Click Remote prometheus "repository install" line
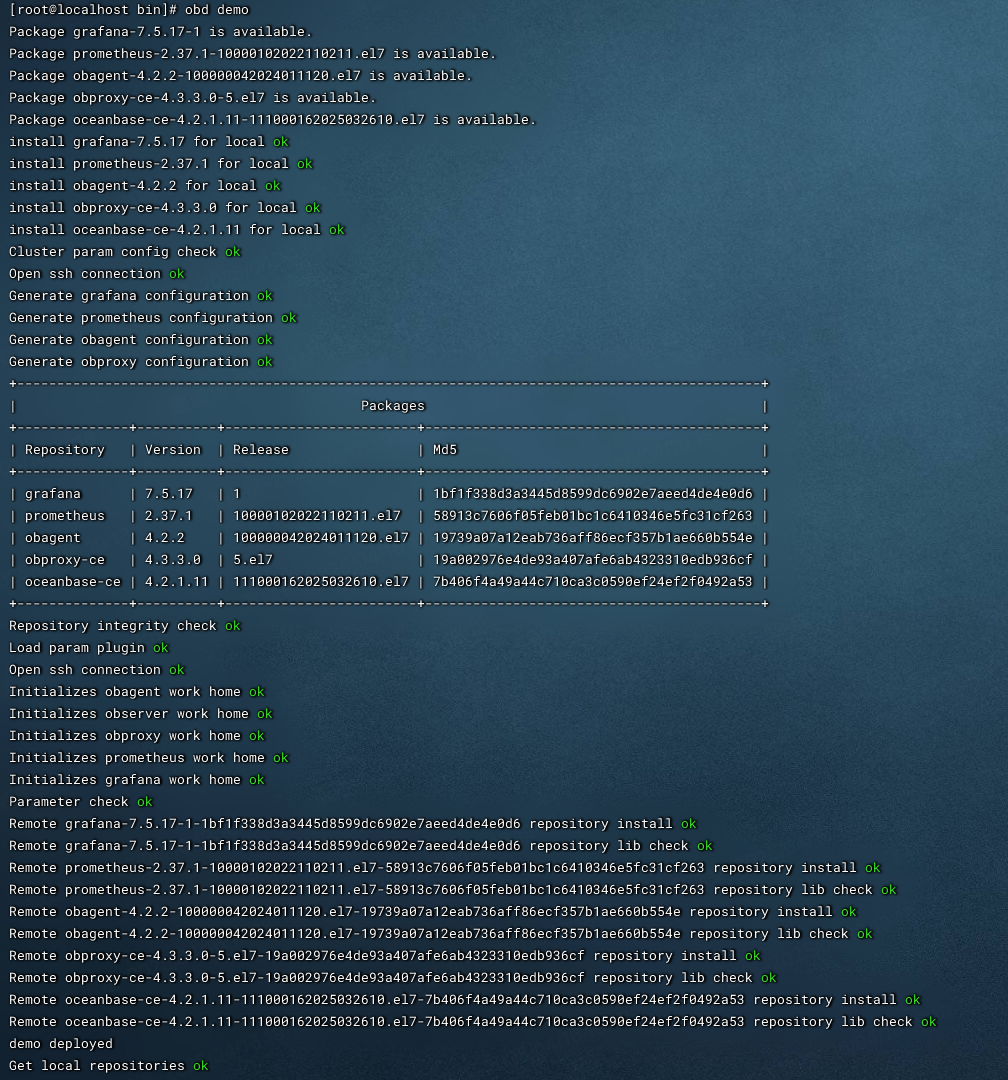This screenshot has height=1080, width=1008. coord(444,869)
